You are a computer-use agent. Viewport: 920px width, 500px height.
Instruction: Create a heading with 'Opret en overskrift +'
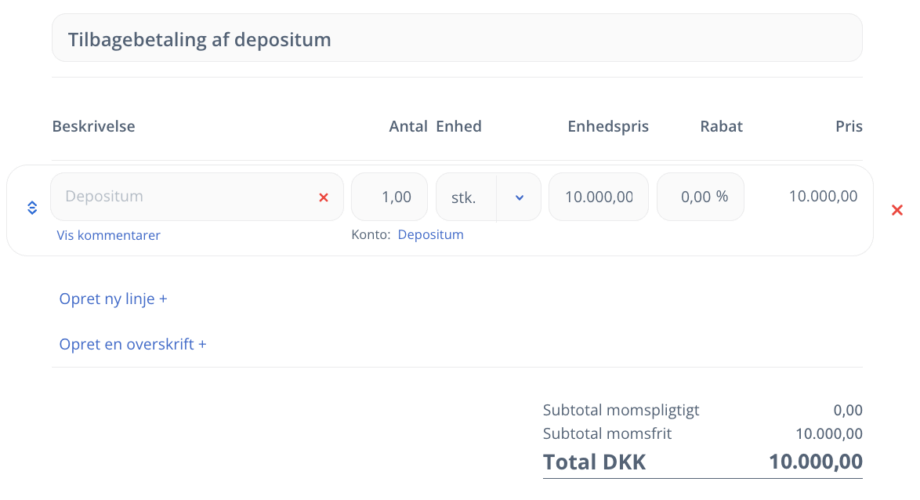click(x=132, y=344)
